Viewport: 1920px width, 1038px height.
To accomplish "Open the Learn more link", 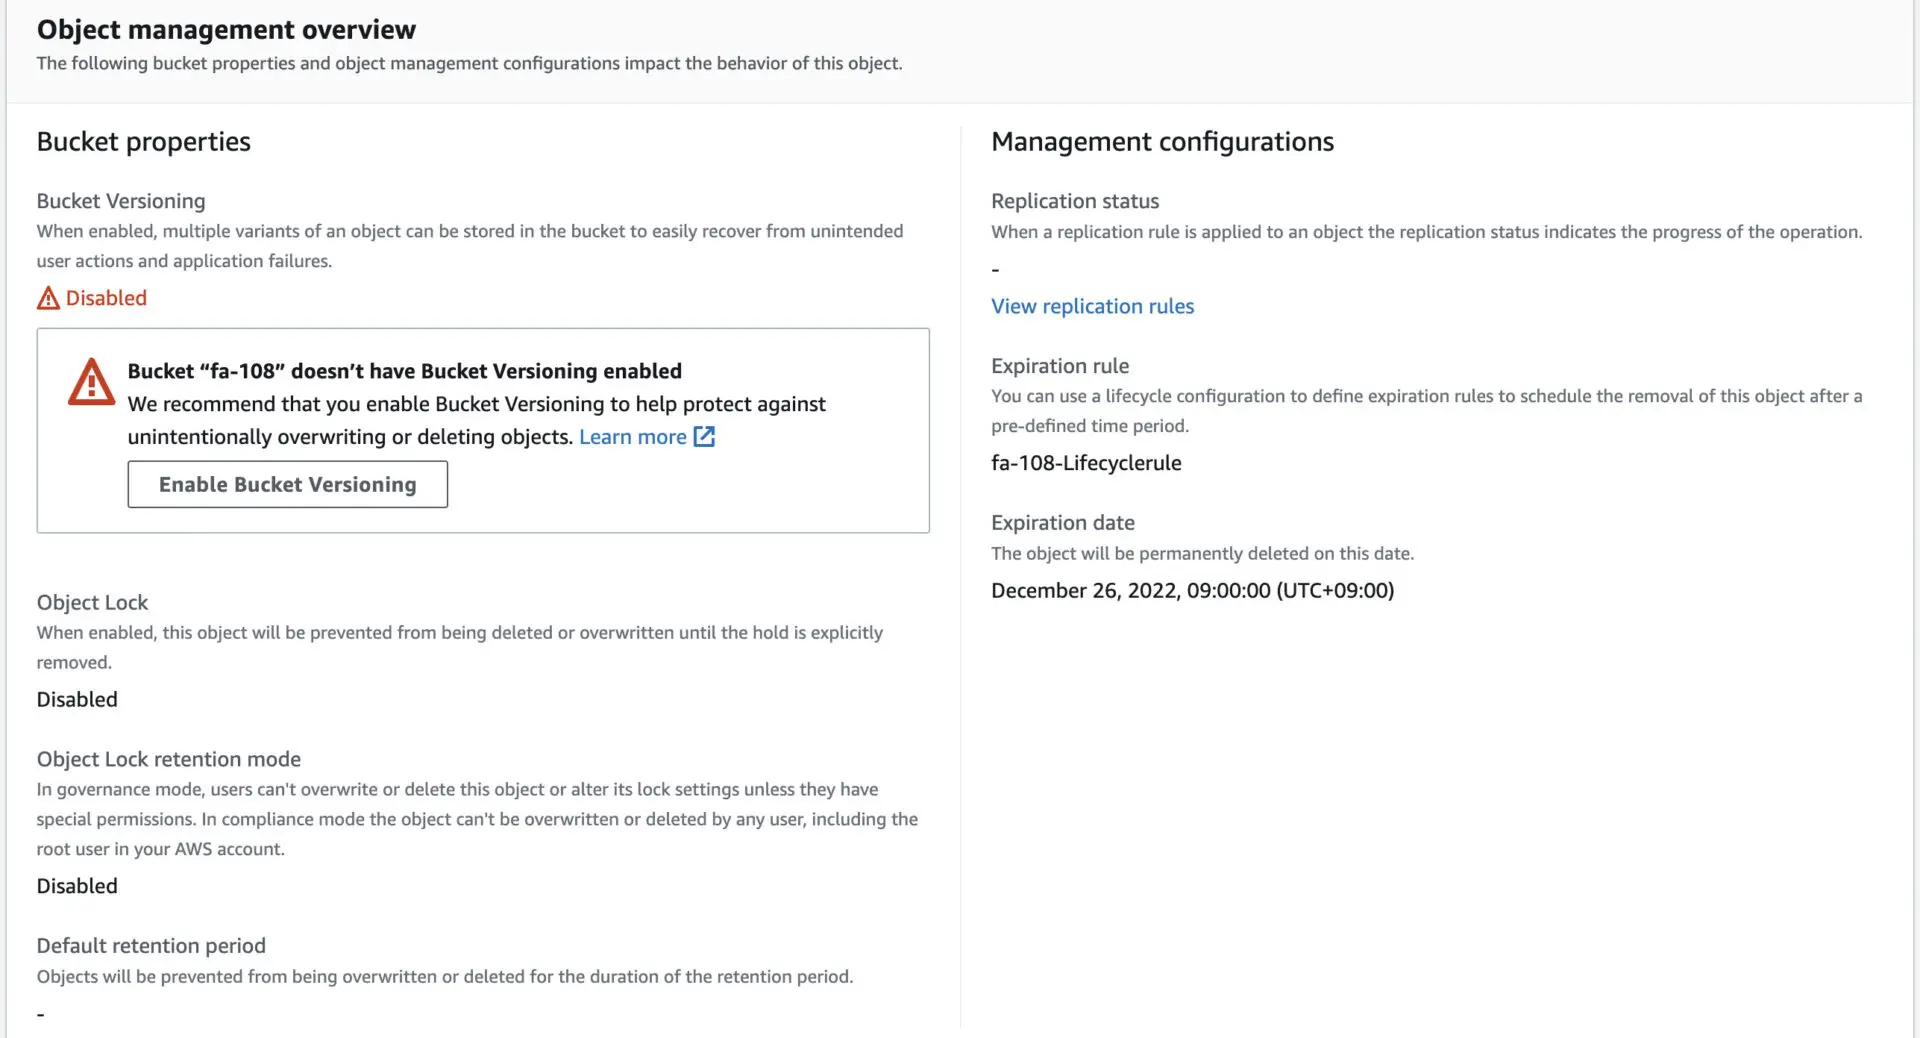I will coord(632,437).
